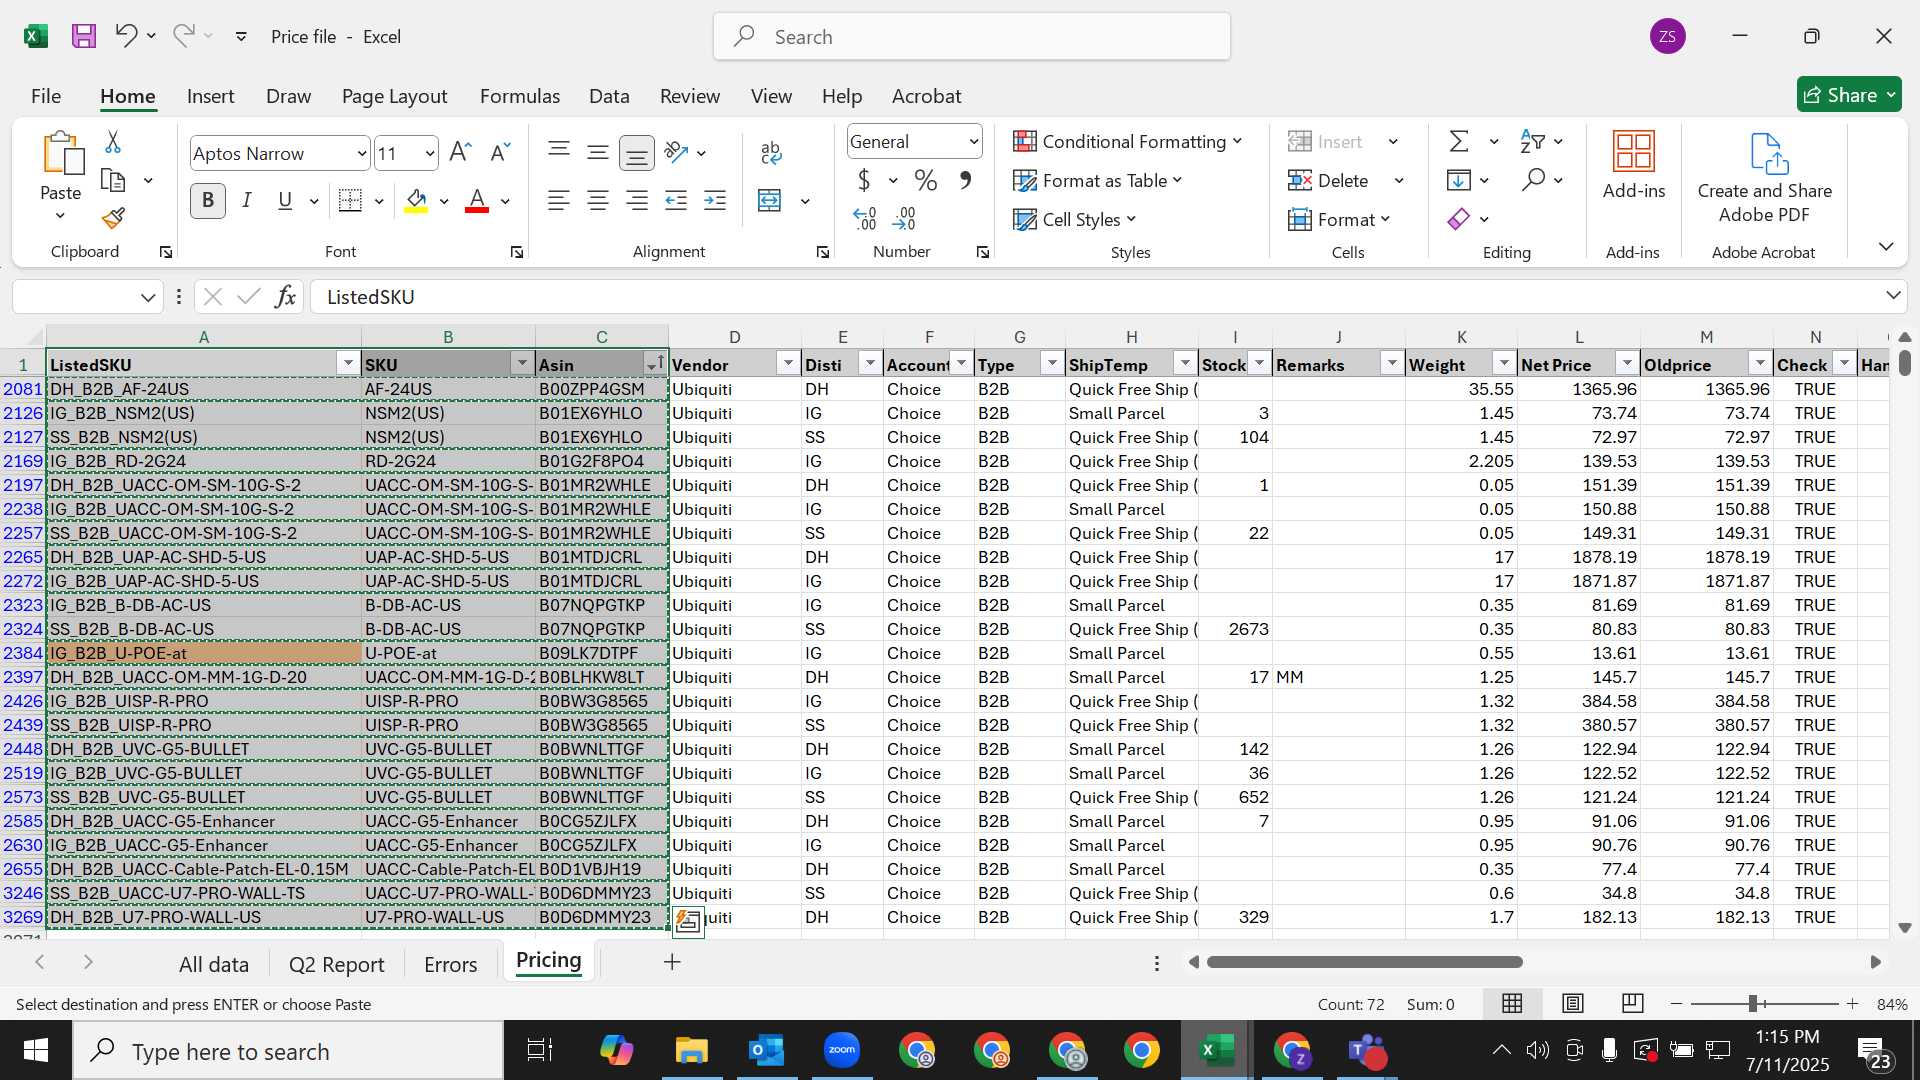Click the Decrease Decimal icon
The image size is (1920, 1080).
904,218
